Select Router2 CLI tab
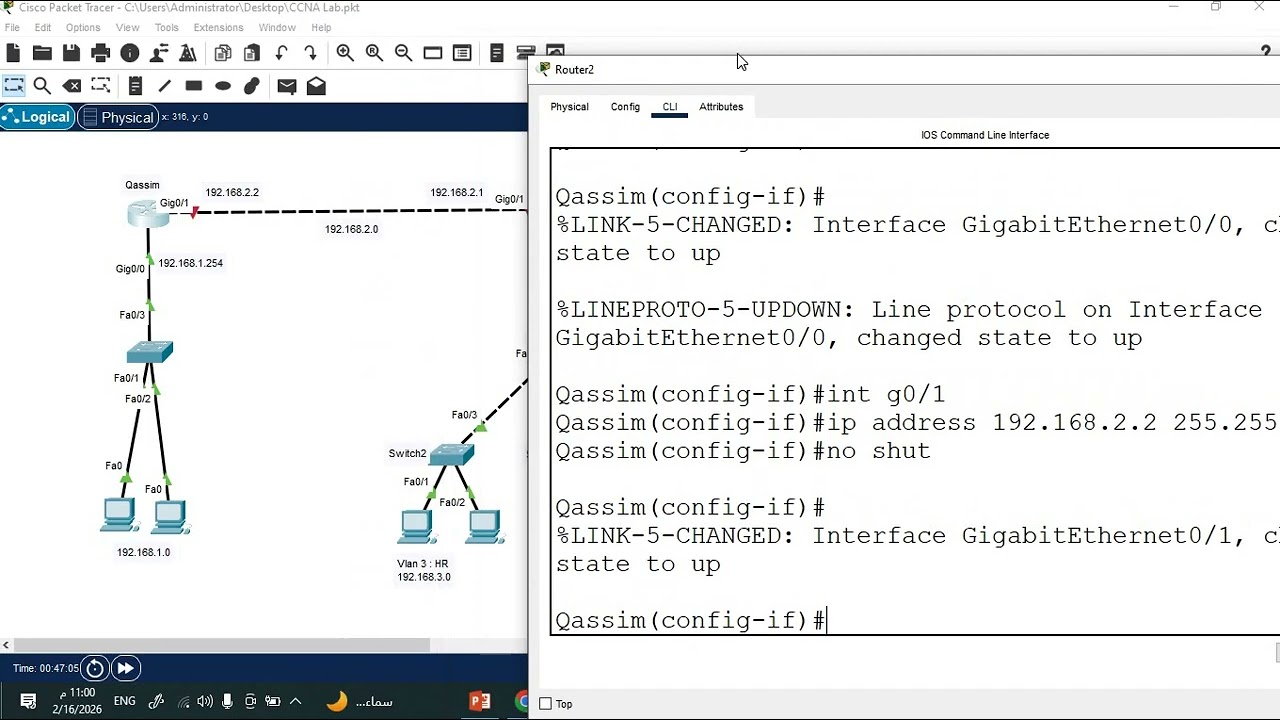The image size is (1280, 720). (670, 107)
